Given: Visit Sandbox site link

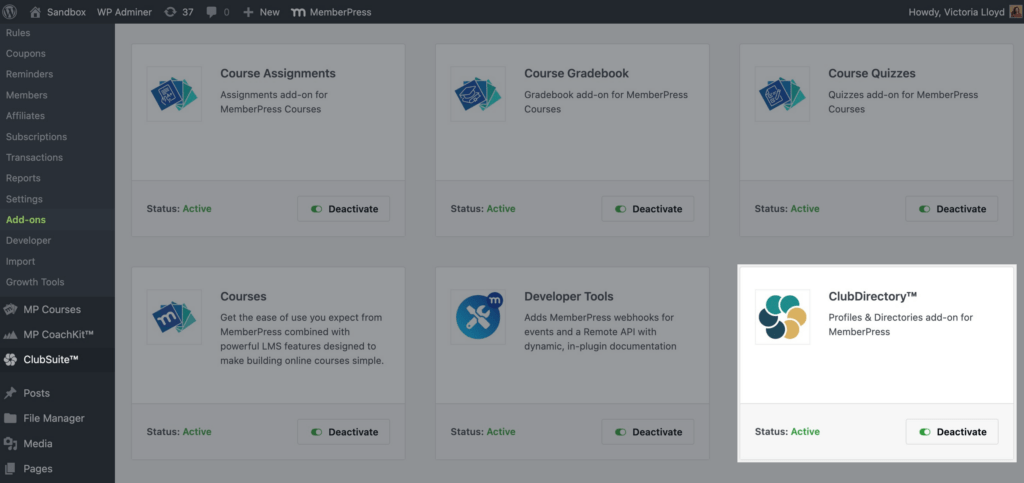Looking at the screenshot, I should point(66,12).
